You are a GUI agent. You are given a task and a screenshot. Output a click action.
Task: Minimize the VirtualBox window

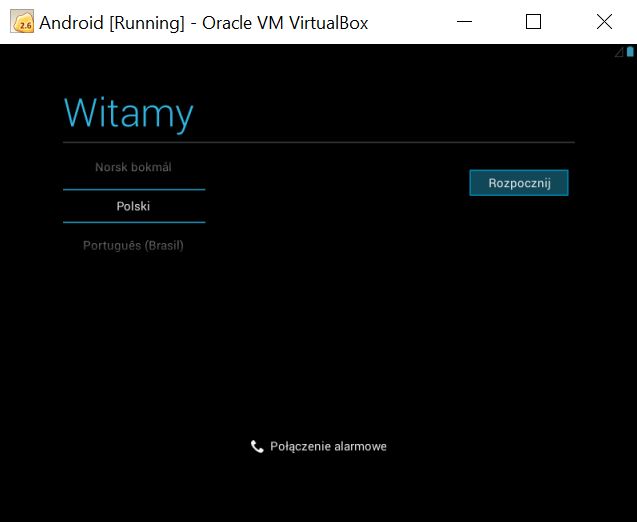pos(464,22)
